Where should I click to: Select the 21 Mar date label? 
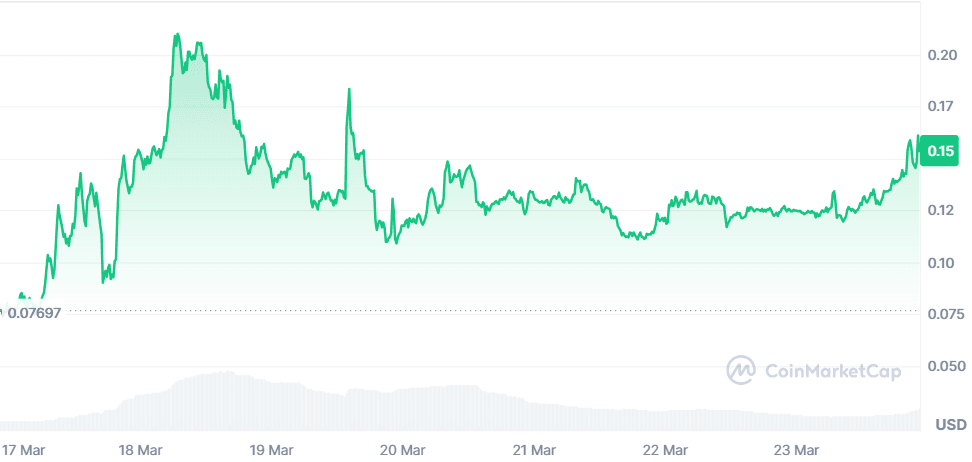coord(533,450)
